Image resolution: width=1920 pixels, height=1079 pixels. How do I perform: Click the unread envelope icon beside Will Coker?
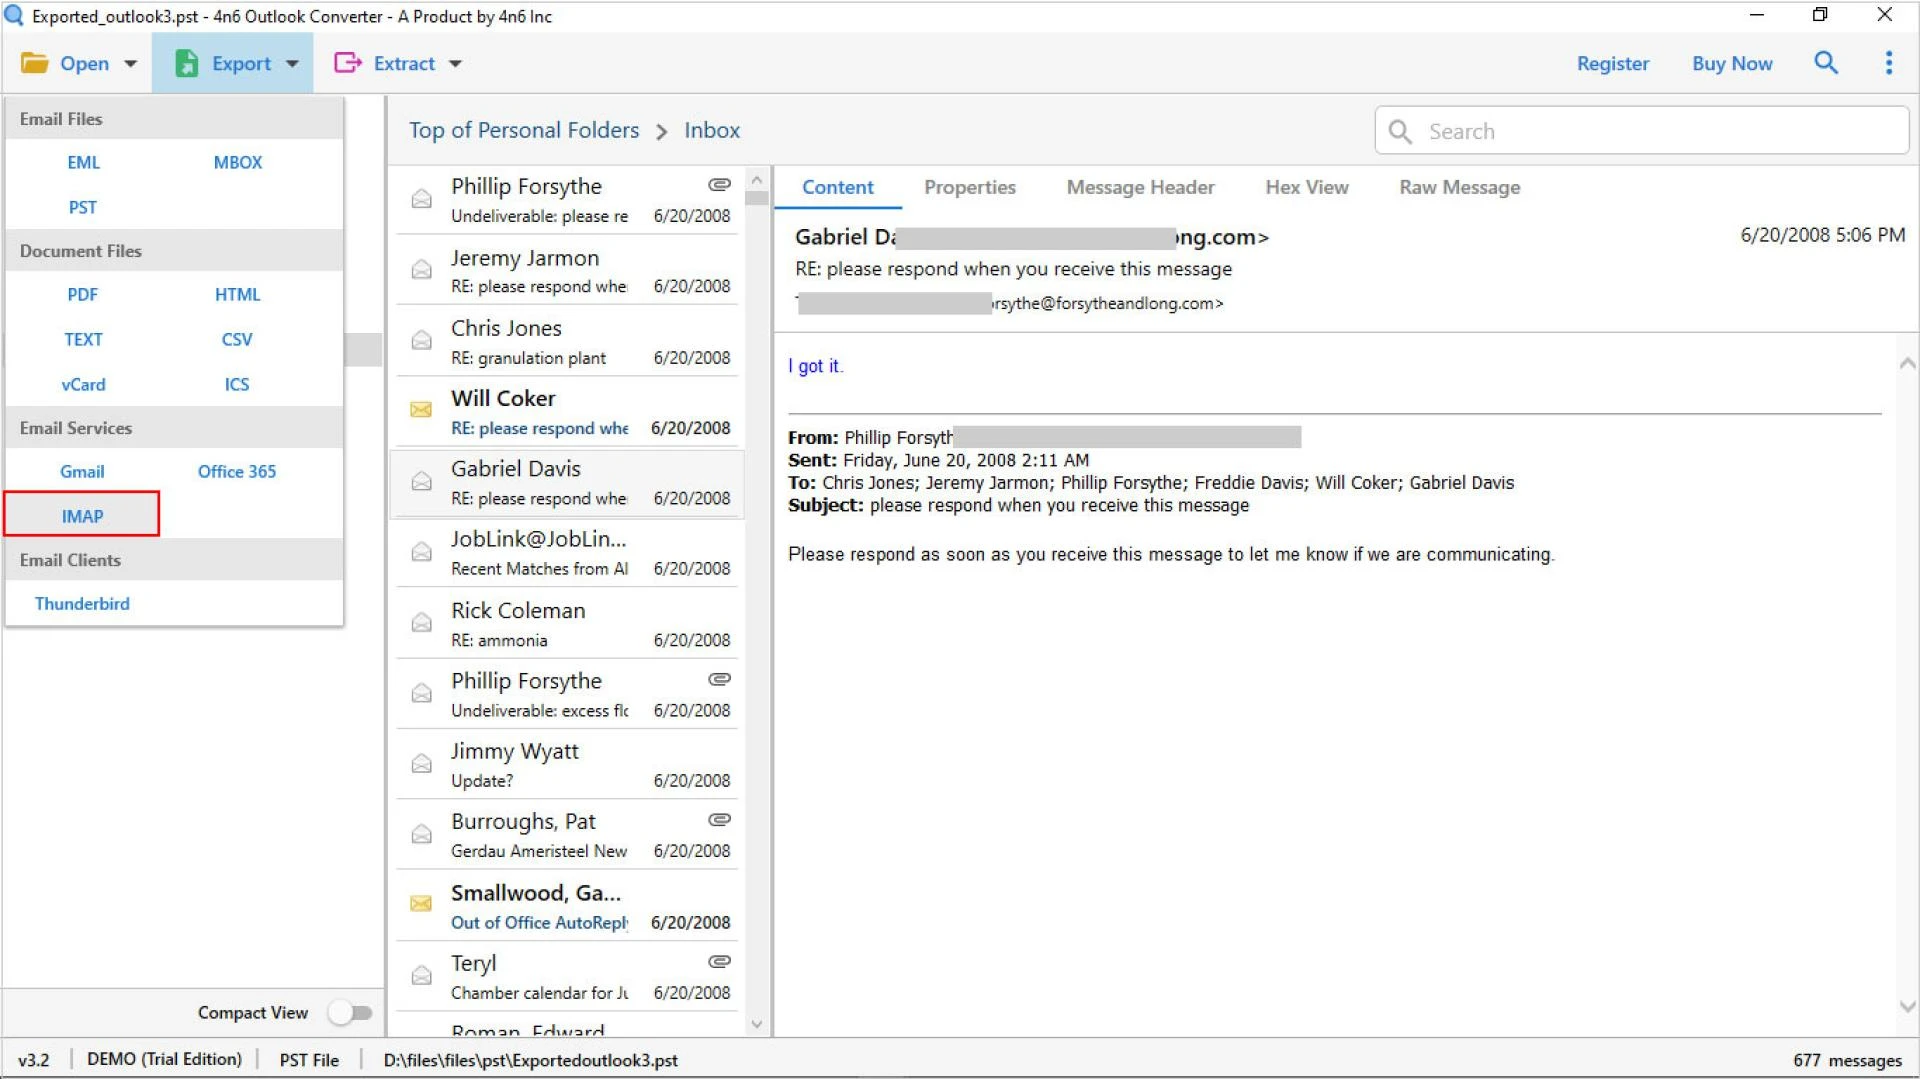click(x=420, y=410)
